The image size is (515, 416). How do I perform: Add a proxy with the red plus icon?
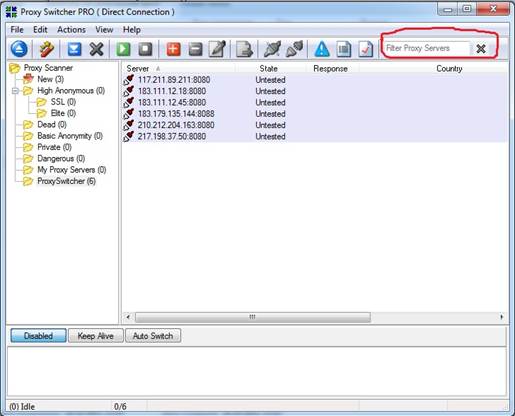(x=173, y=49)
